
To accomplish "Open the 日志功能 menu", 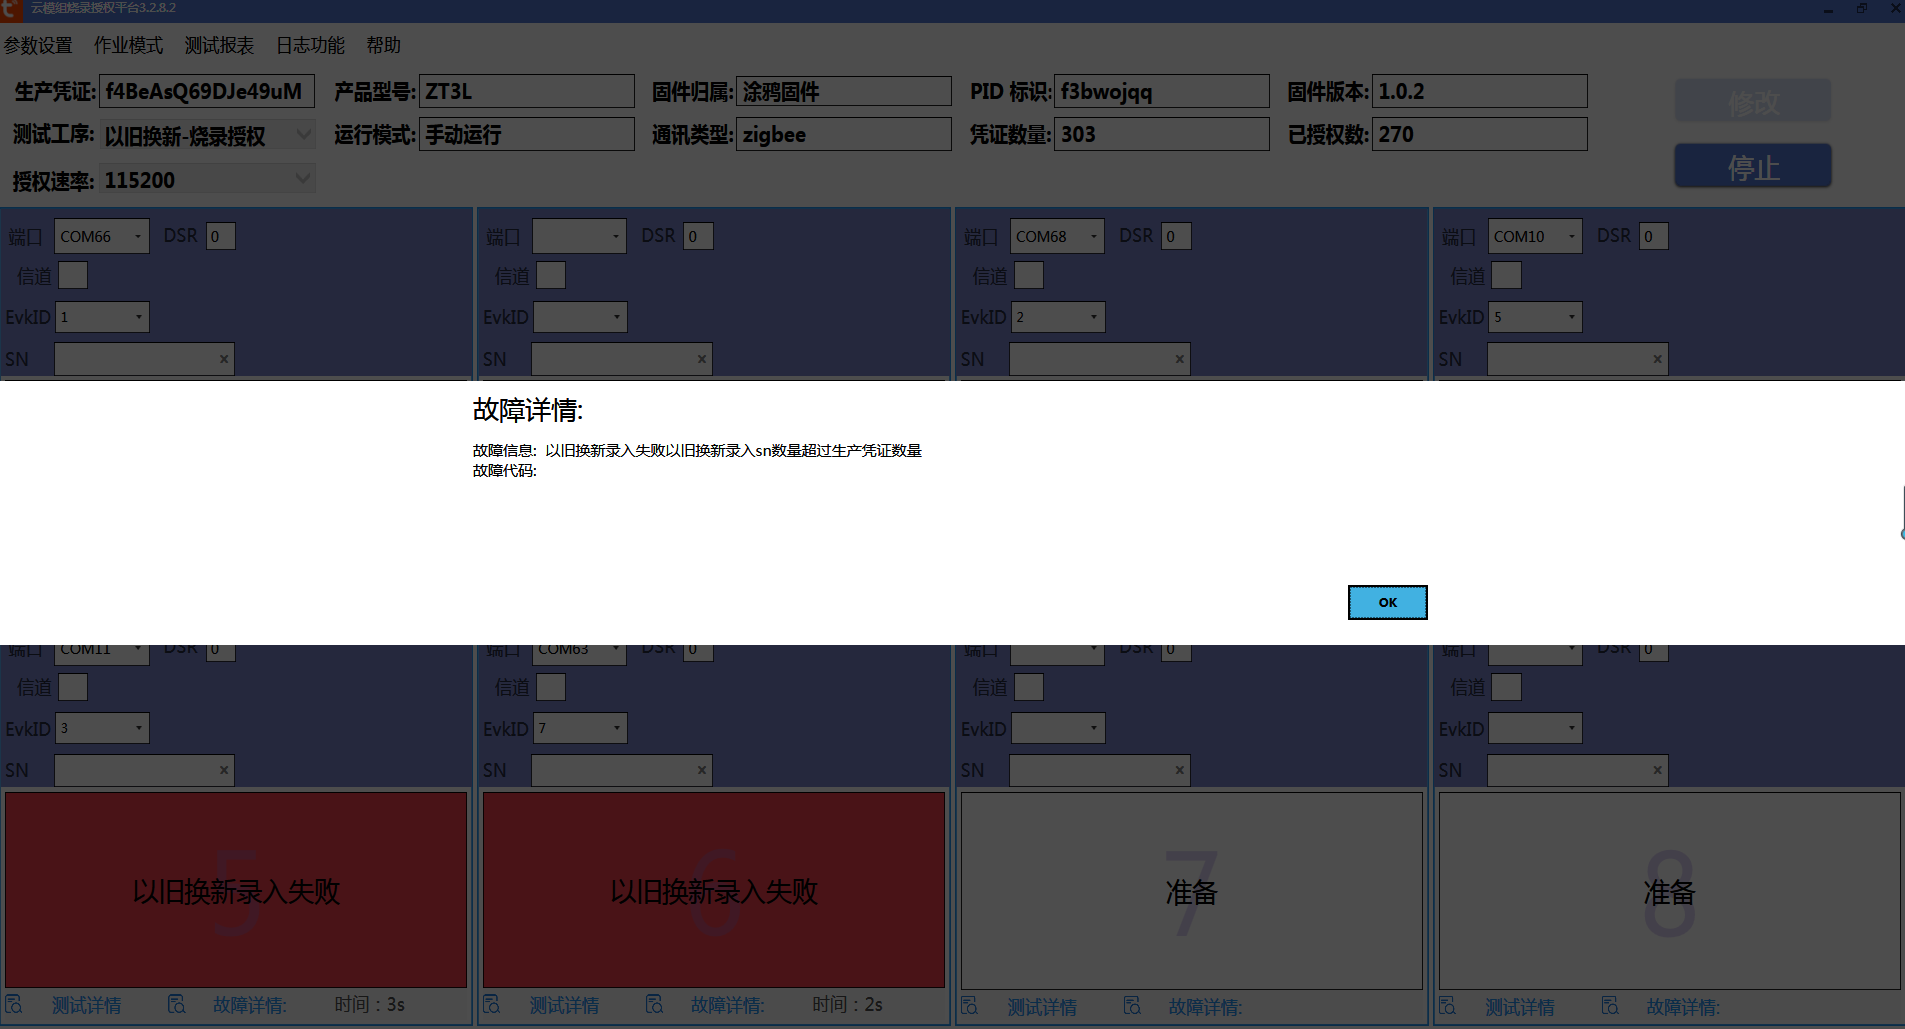I will (x=310, y=46).
